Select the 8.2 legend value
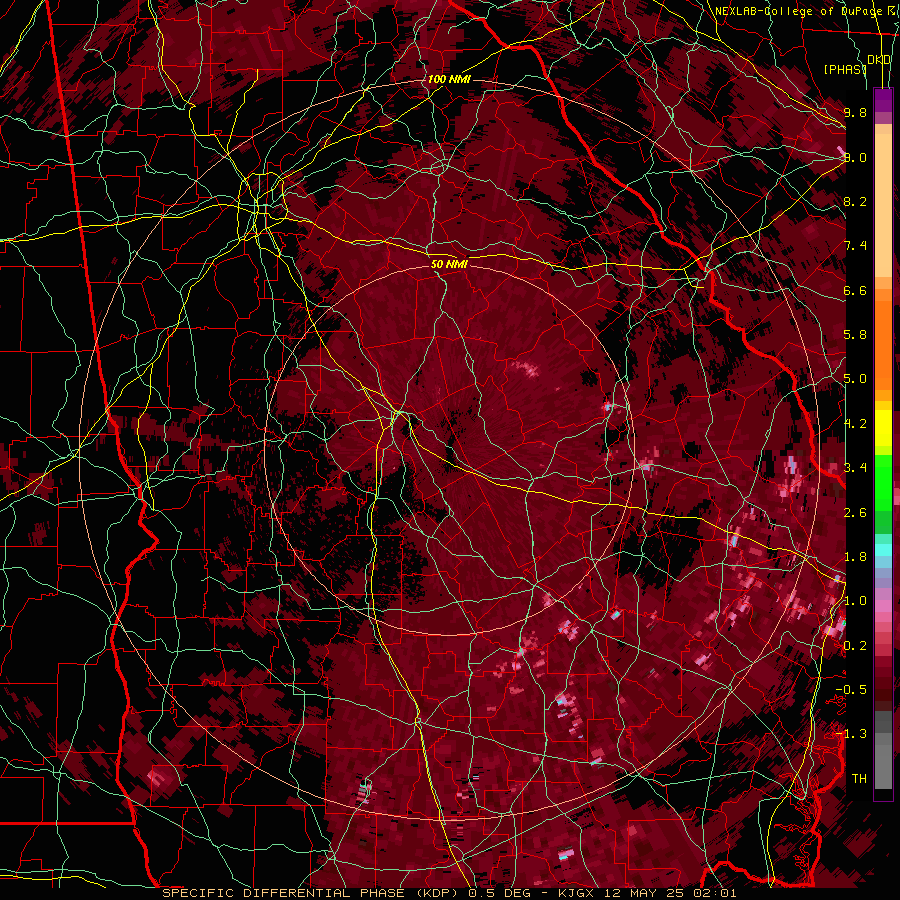The height and width of the screenshot is (900, 900). (x=855, y=201)
